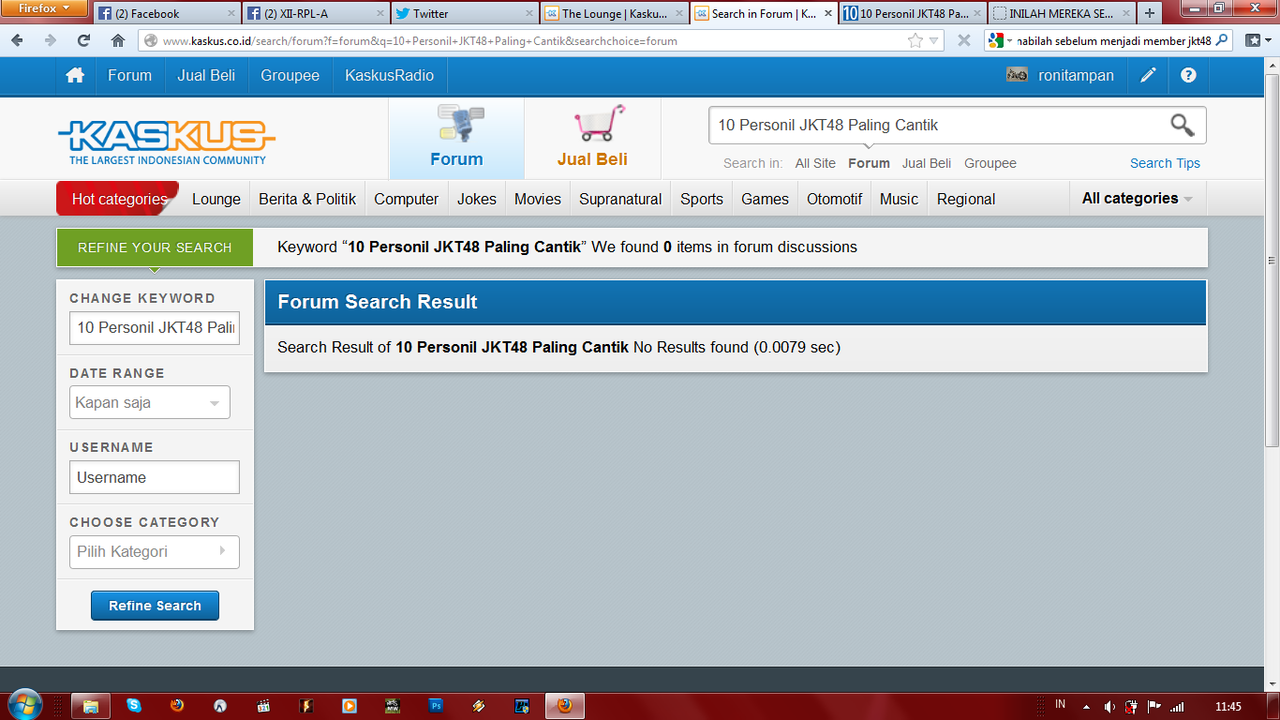Screen dimensions: 1280x720
Task: Open the Berita & Politik category
Action: (307, 199)
